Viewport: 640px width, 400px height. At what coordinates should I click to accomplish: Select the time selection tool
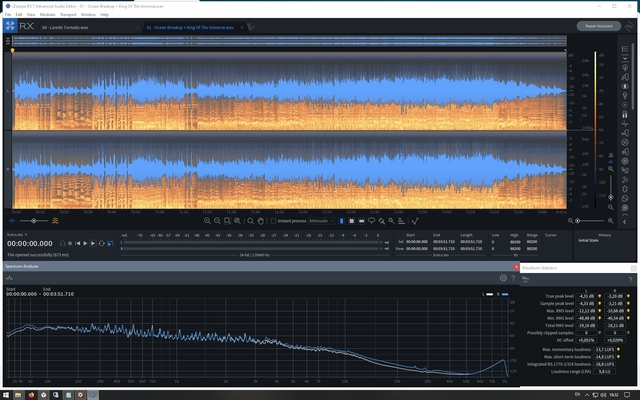click(340, 220)
